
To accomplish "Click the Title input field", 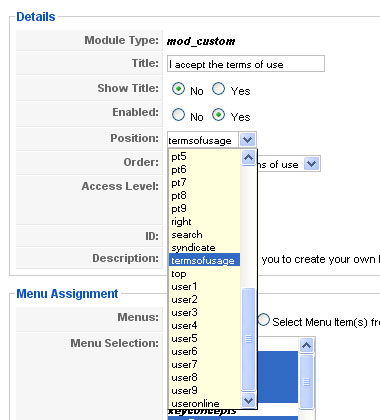I will [246, 64].
